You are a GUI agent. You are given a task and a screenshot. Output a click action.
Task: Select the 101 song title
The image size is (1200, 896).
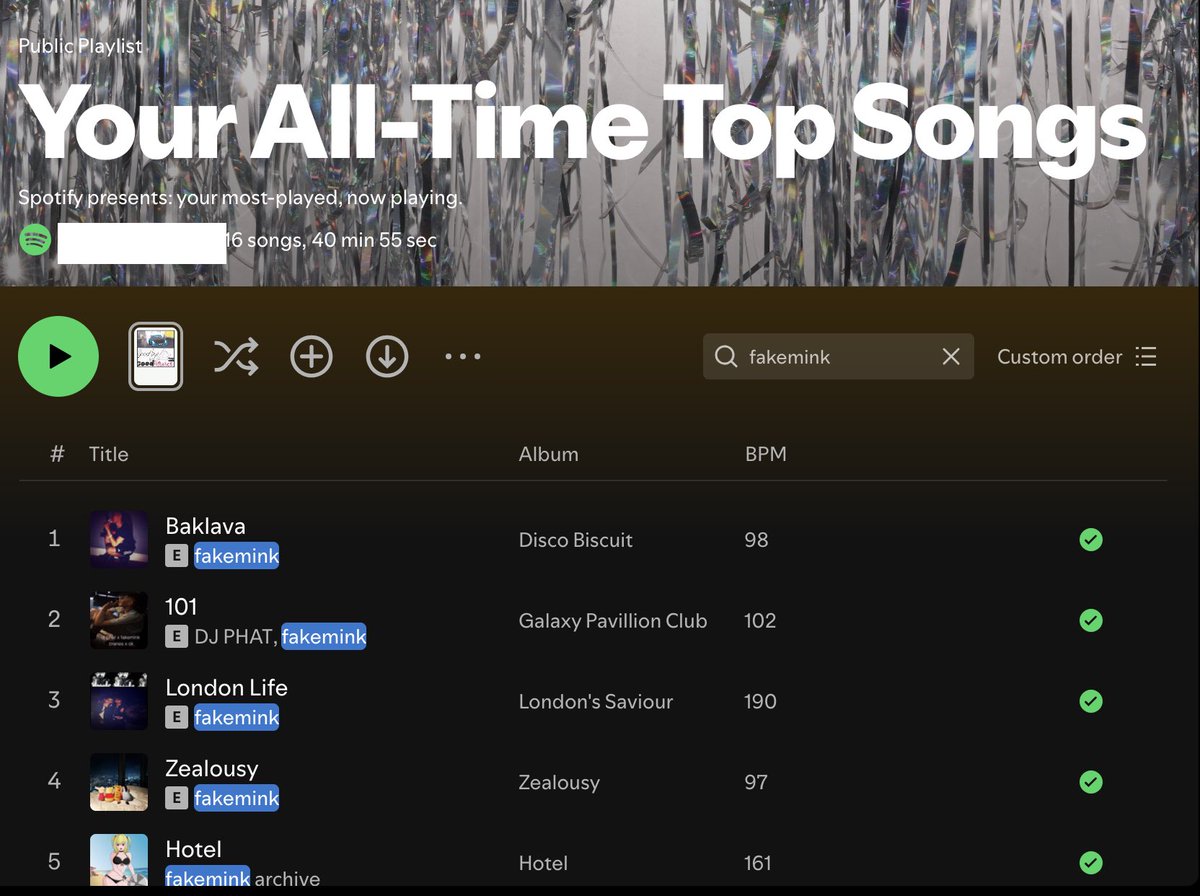181,607
